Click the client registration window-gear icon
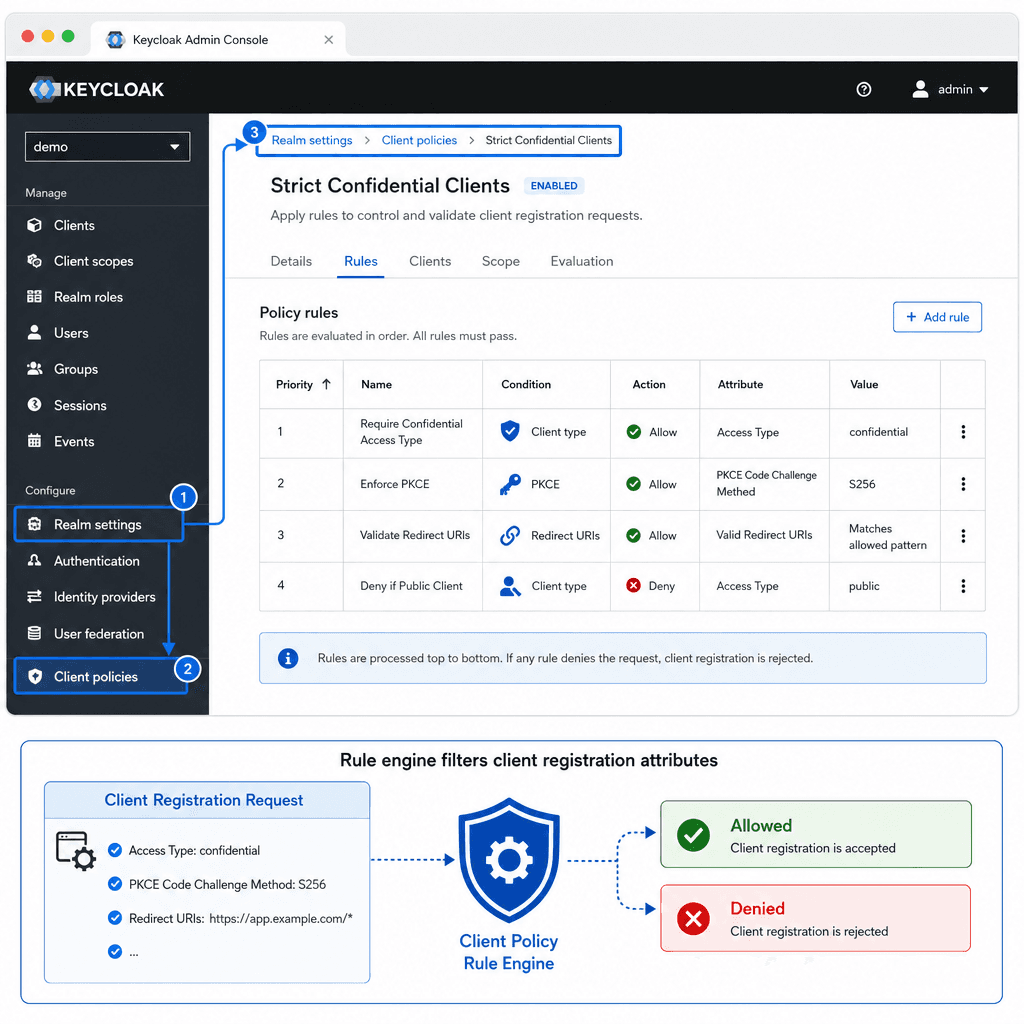The height and width of the screenshot is (1024, 1024). [76, 850]
